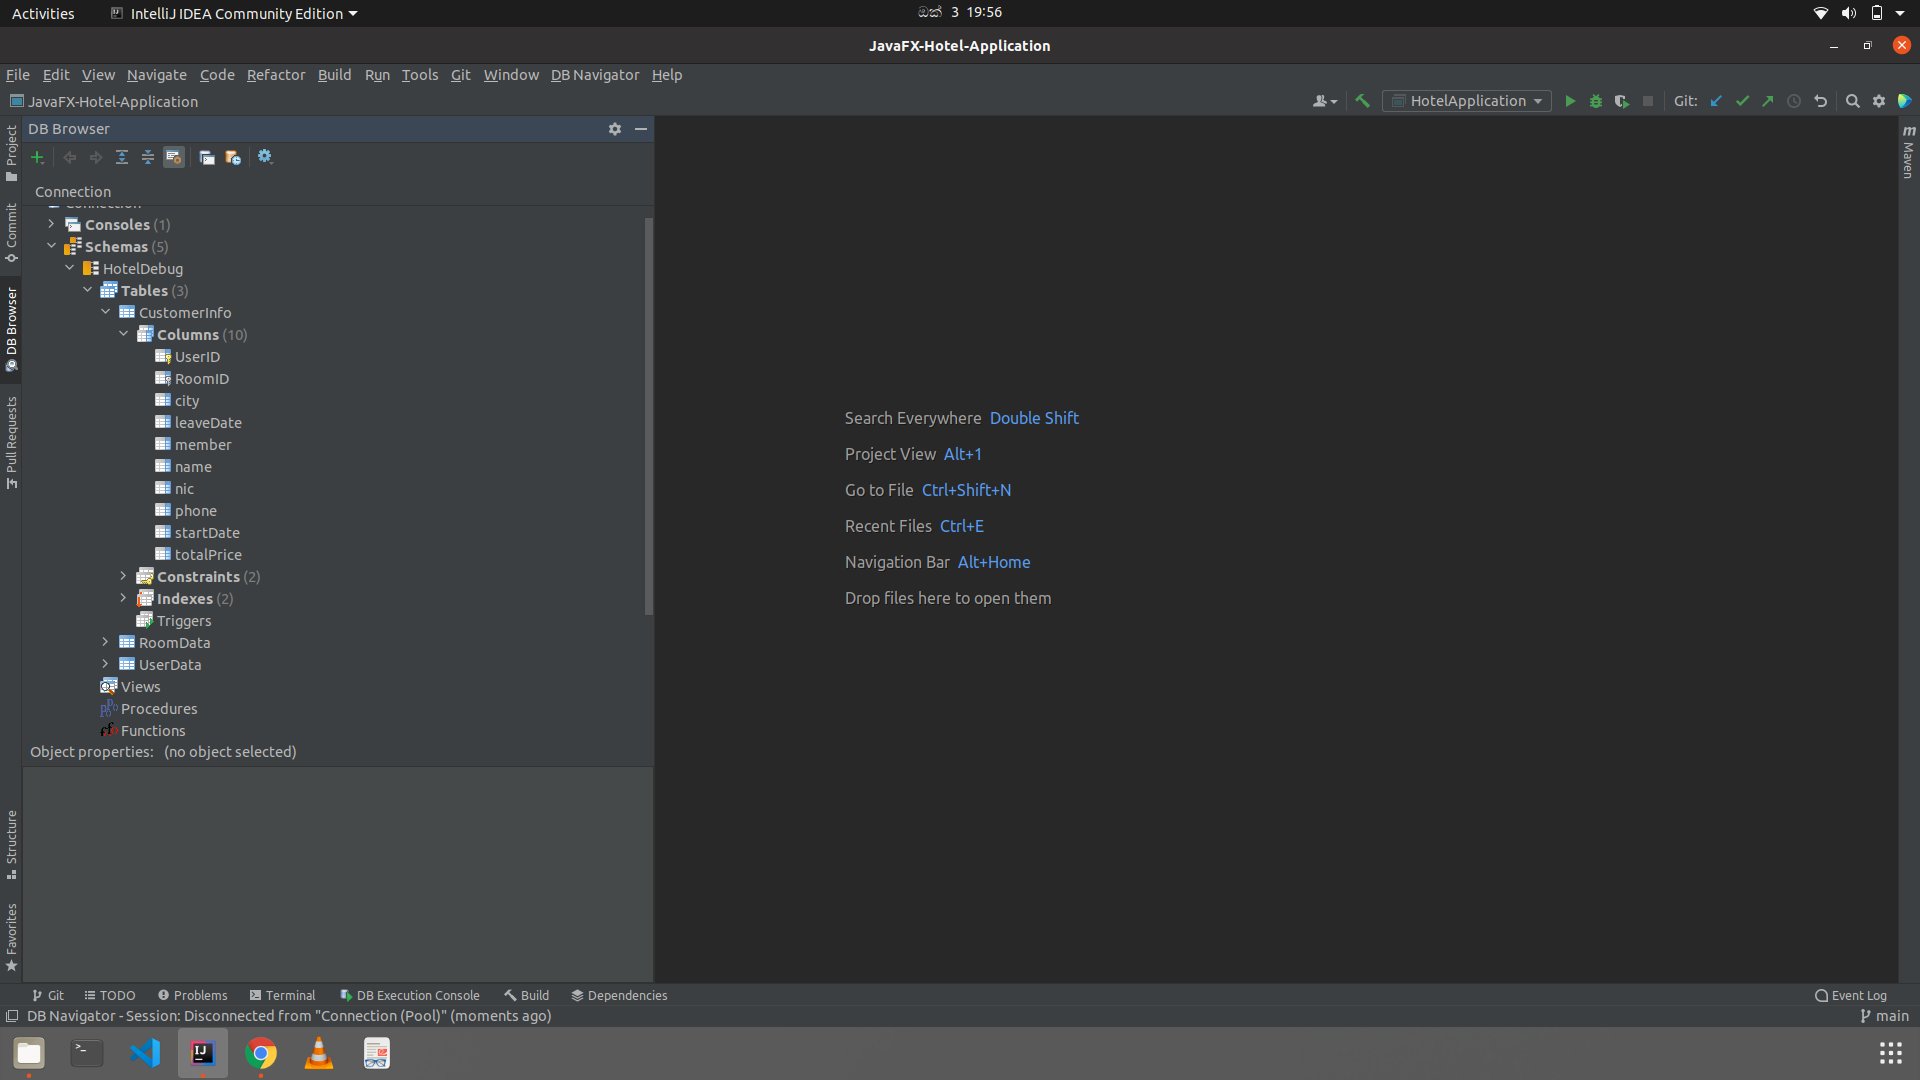The image size is (1920, 1080).
Task: Open the DB Navigator menu
Action: (595, 75)
